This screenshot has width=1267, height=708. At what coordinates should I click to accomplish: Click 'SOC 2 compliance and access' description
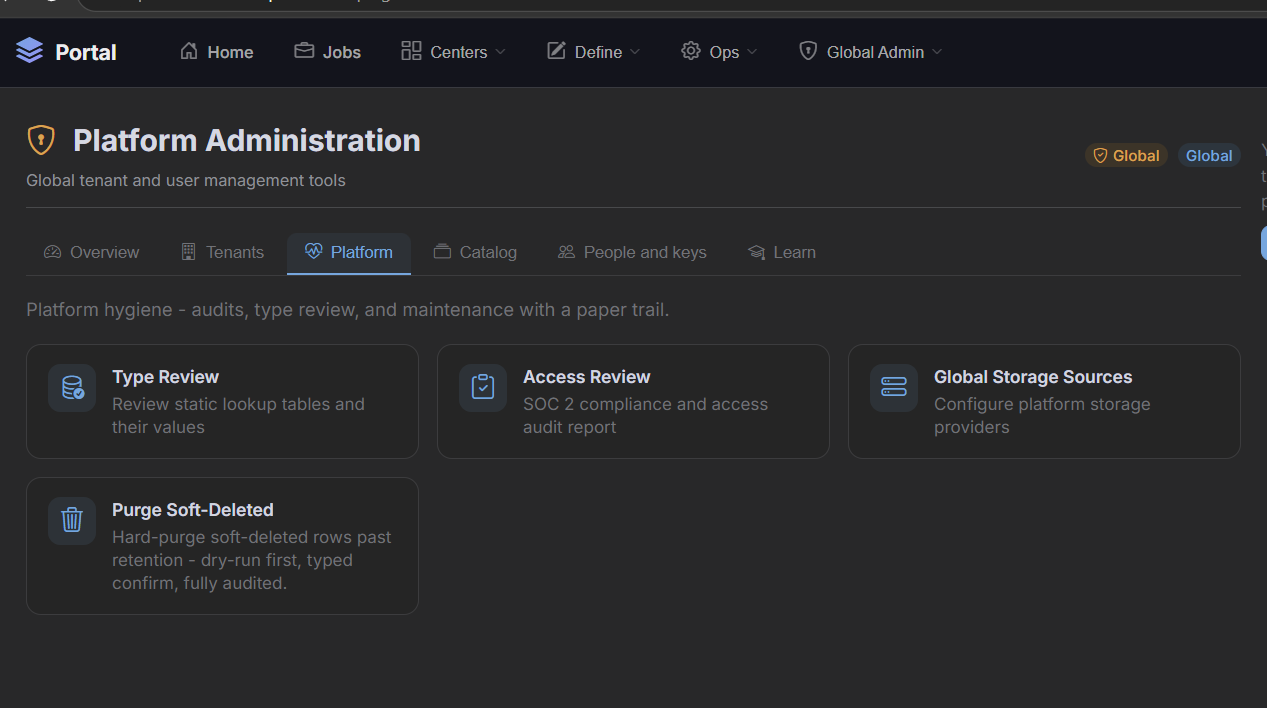tap(645, 416)
